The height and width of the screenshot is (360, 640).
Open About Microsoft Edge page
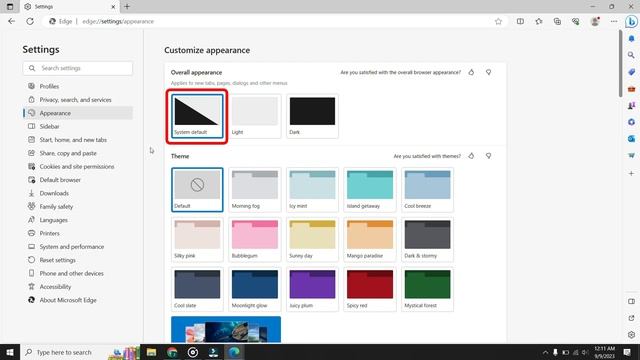point(78,300)
